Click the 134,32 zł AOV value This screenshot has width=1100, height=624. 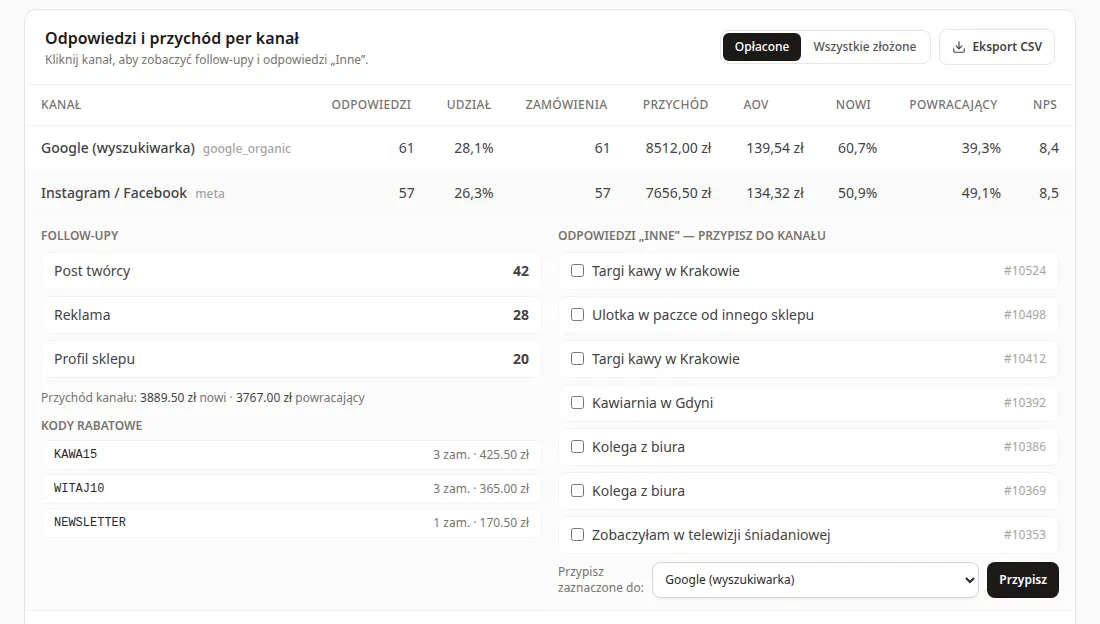point(775,193)
